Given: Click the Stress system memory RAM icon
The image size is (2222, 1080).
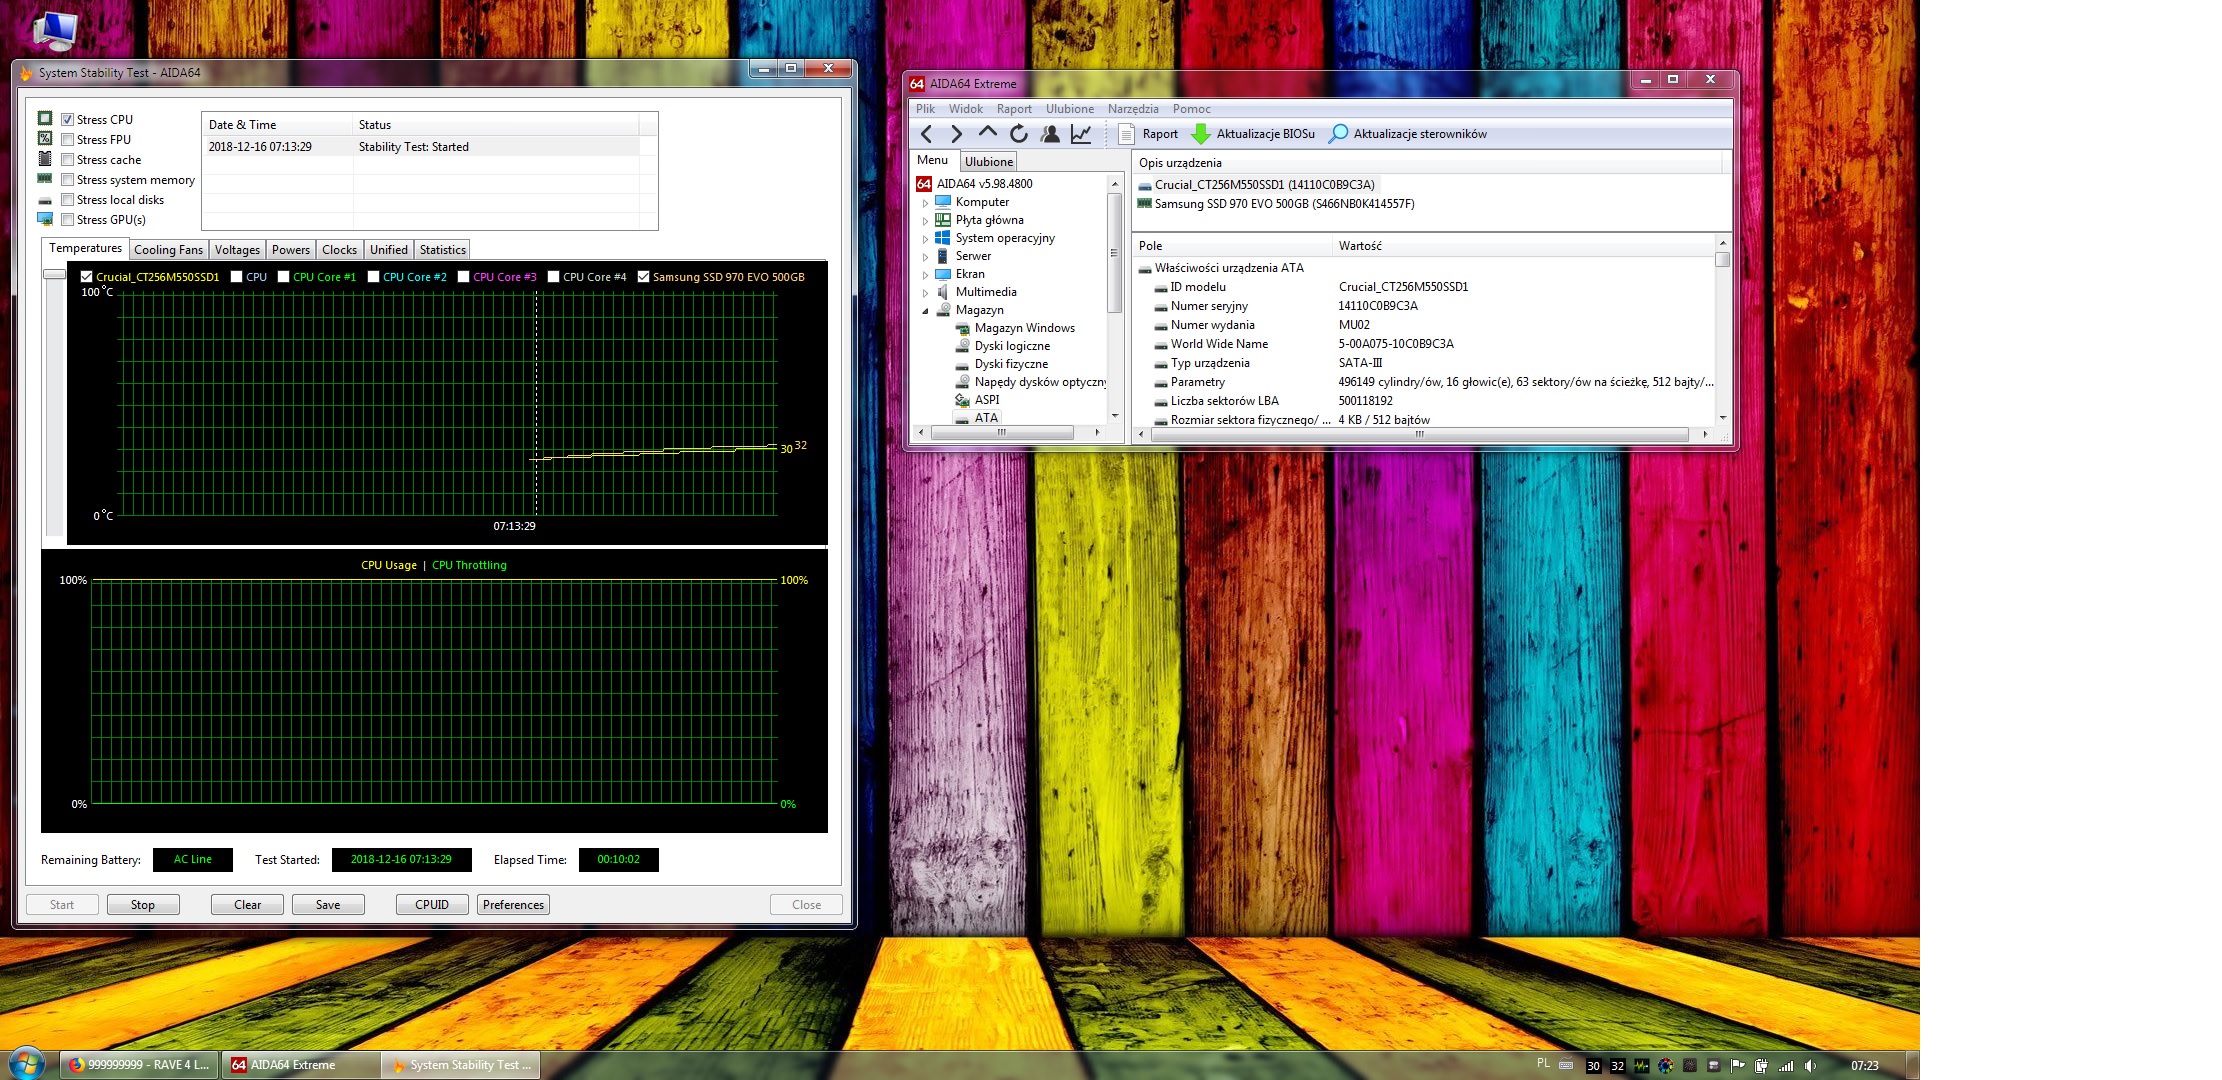Looking at the screenshot, I should pos(45,179).
